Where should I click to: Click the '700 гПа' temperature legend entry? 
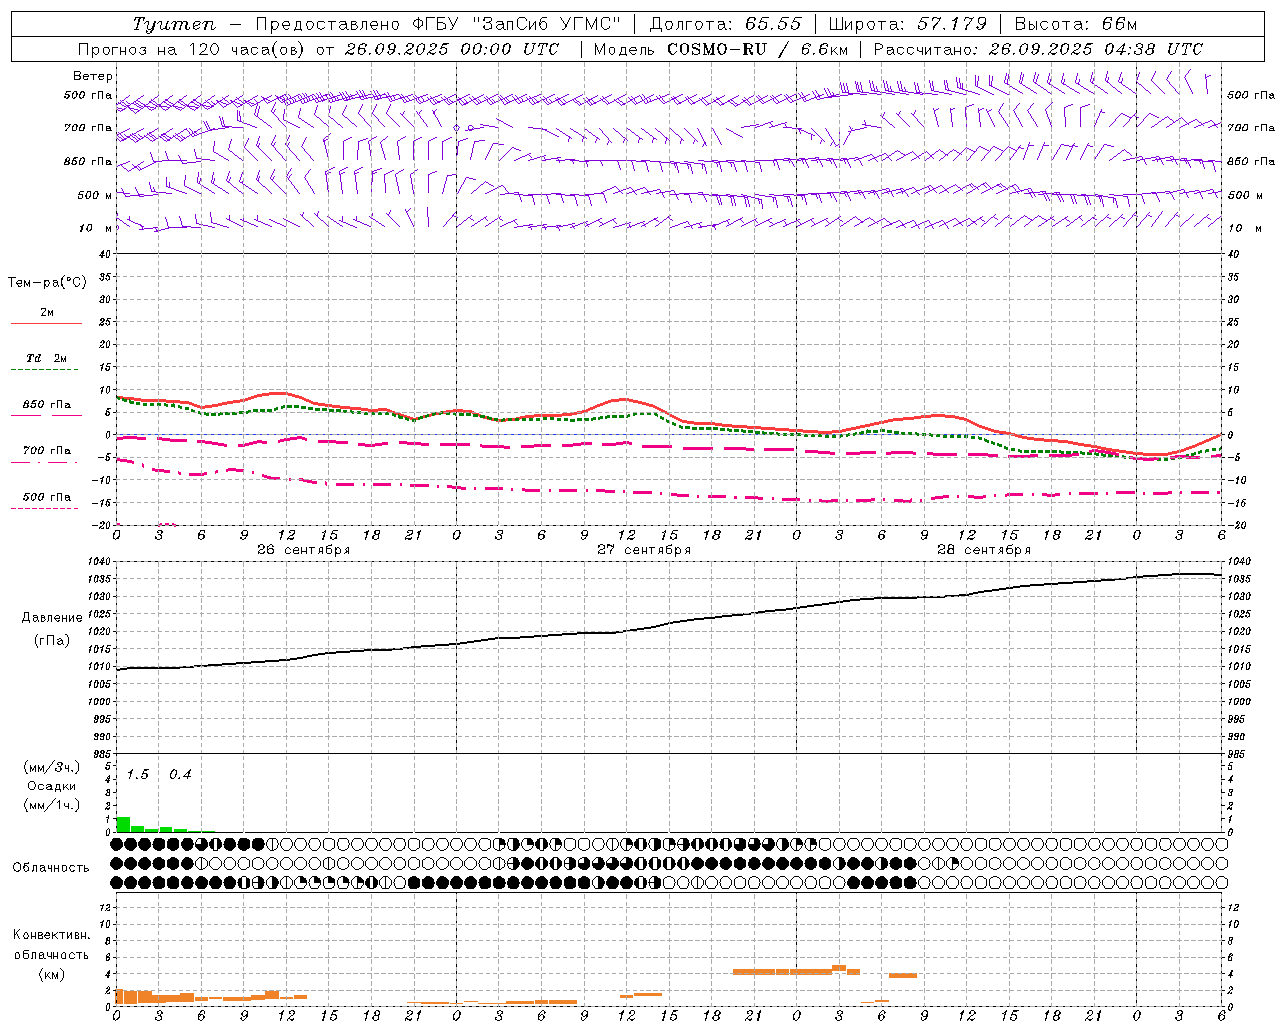point(47,454)
